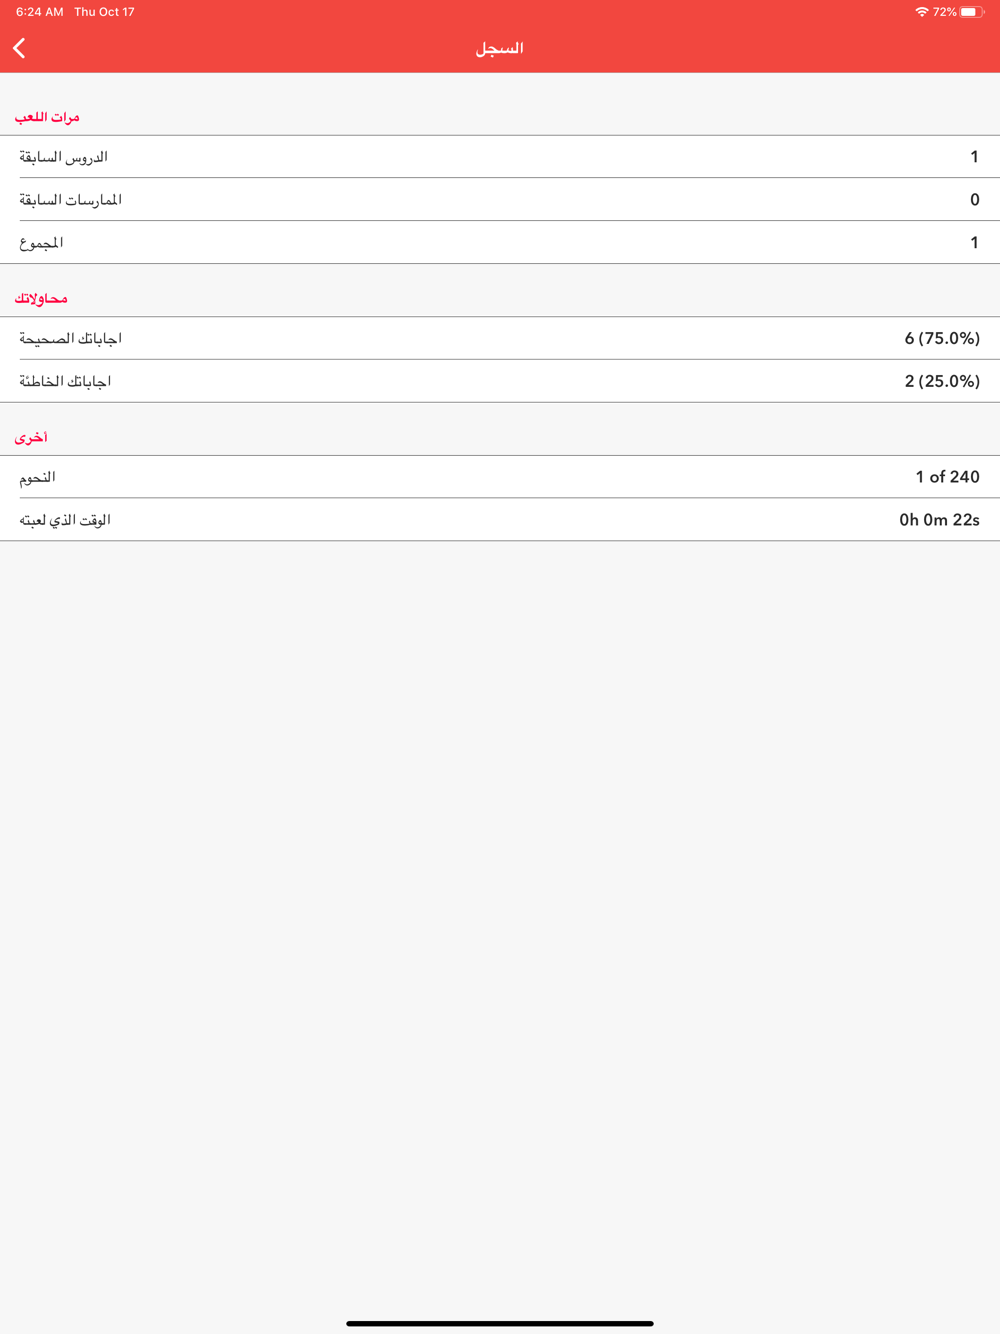Tap the 2 (25.0%) value
Screen dimensions: 1000x1334
click(942, 381)
